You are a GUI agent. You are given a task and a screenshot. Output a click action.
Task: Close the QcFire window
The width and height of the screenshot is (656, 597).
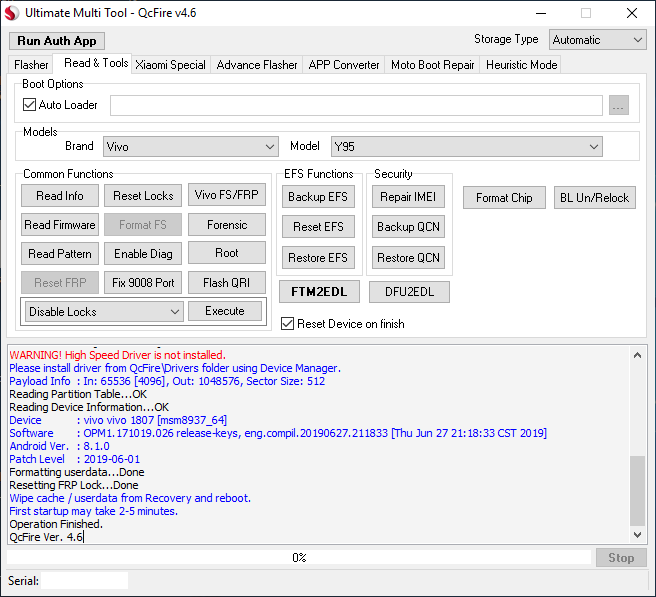(x=632, y=13)
